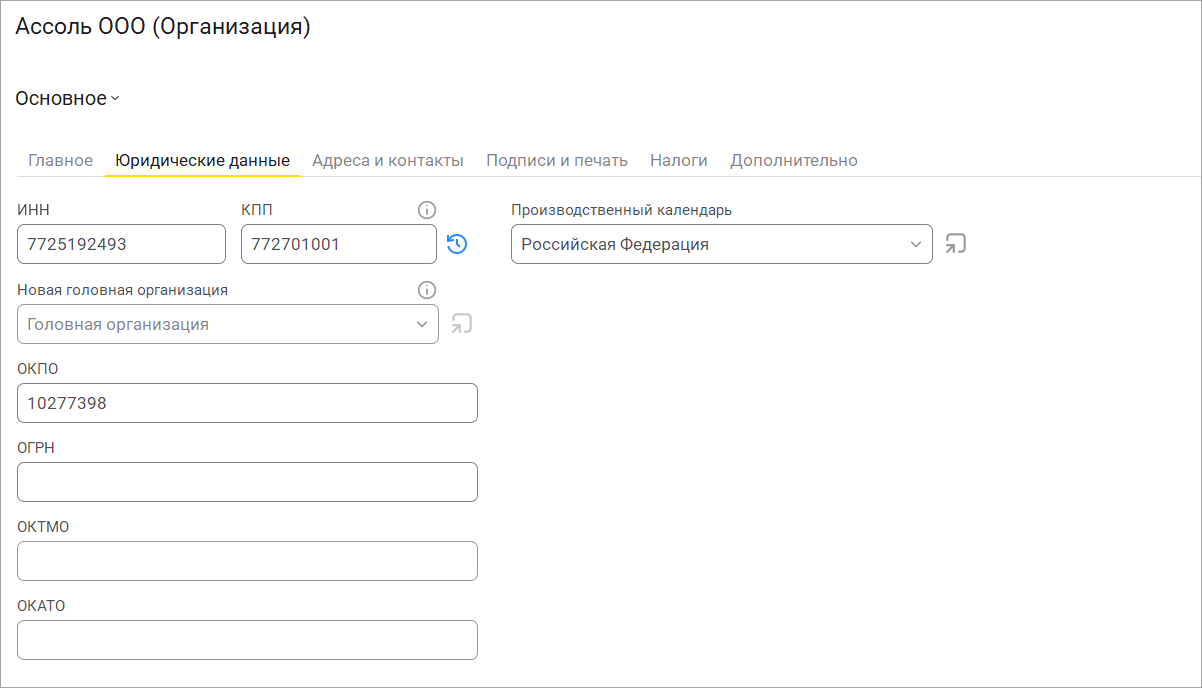Click the ИНН input field

pyautogui.click(x=121, y=244)
